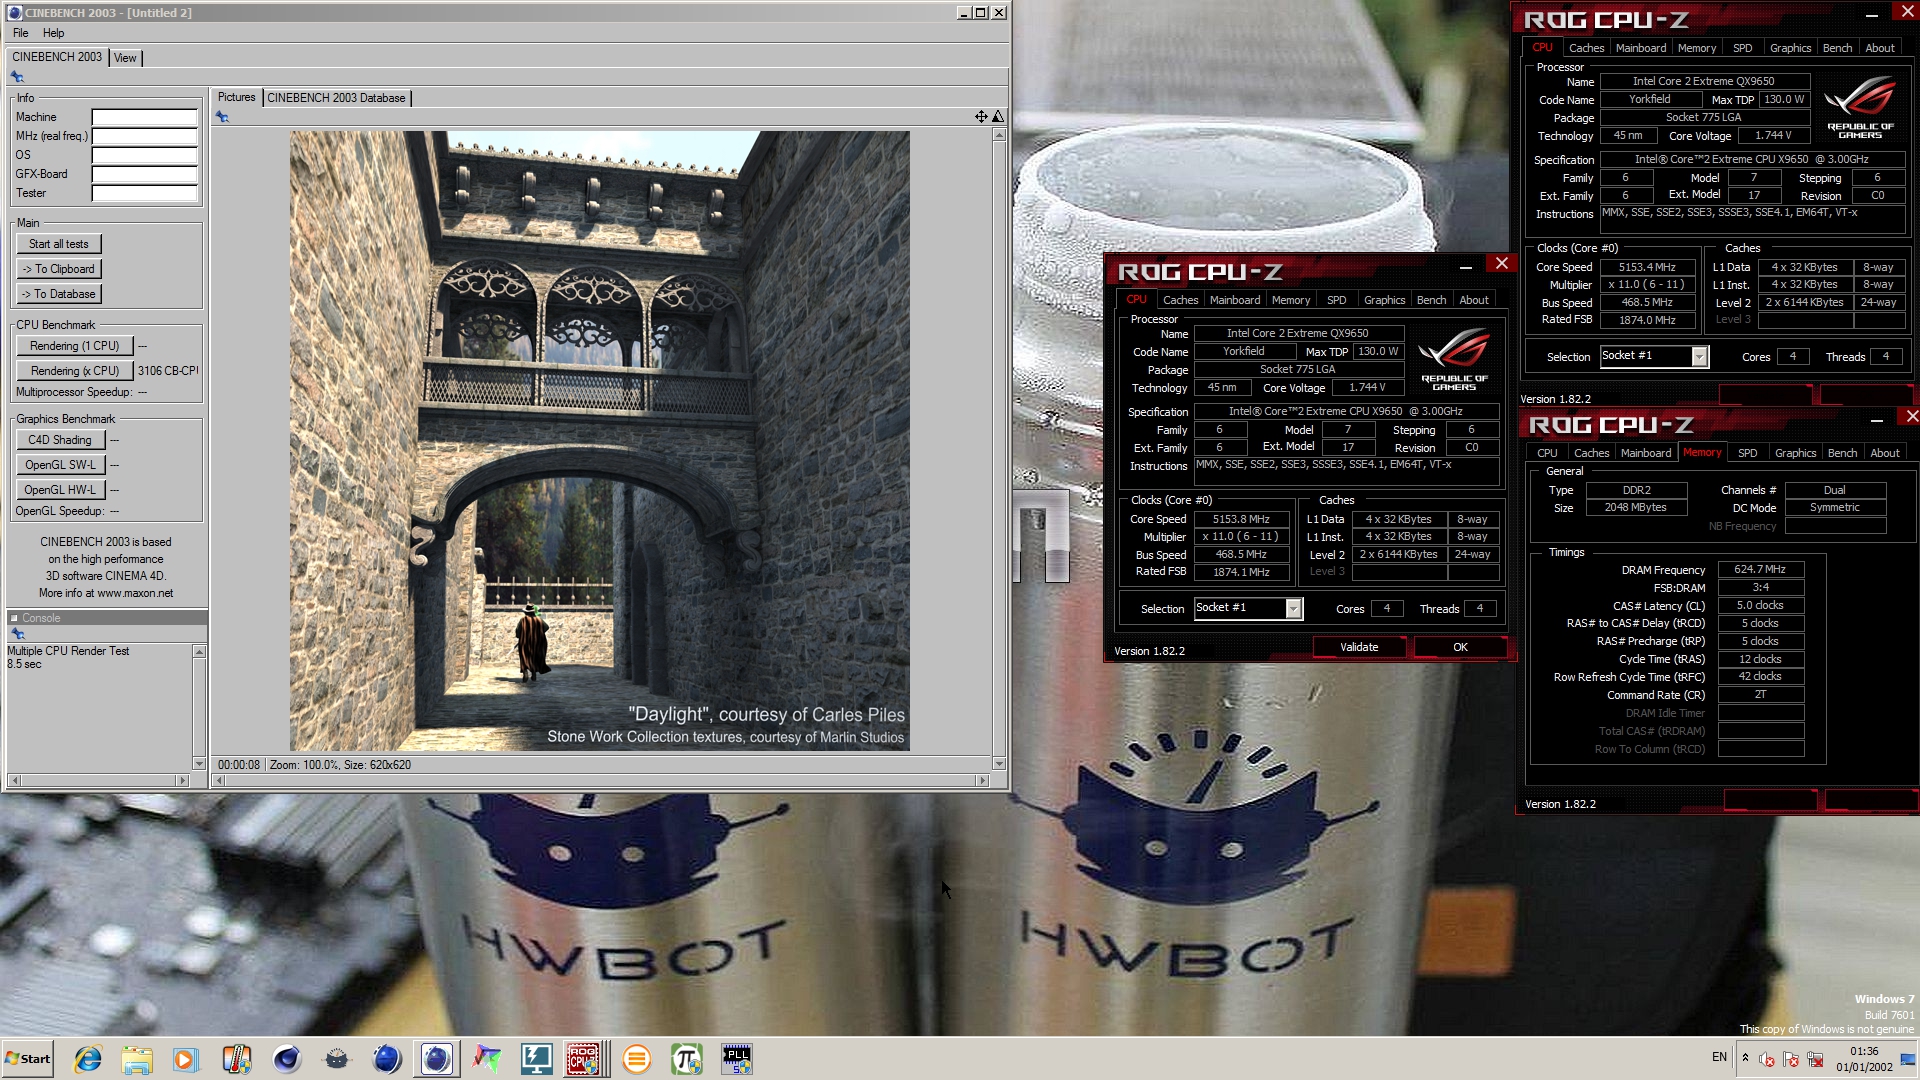Open the thermometer temperature app on taskbar
This screenshot has height=1080, width=1920.
pos(237,1059)
